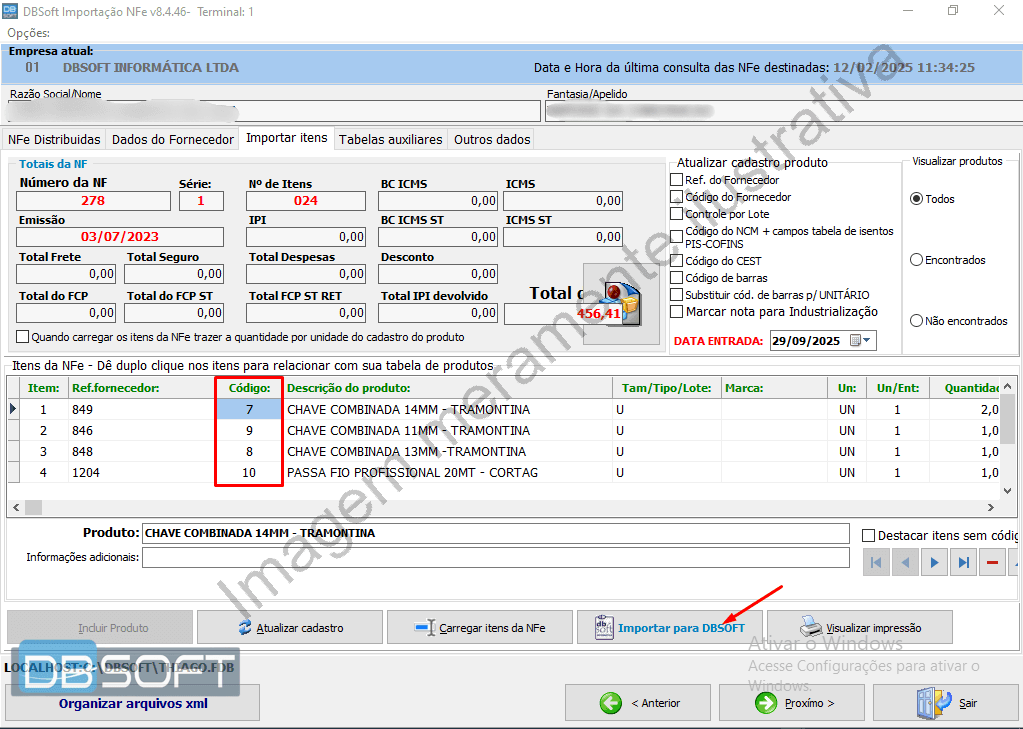Click the DBSoft icon on Importar para DBSOFT
Viewport: 1023px width, 729px height.
[x=602, y=627]
